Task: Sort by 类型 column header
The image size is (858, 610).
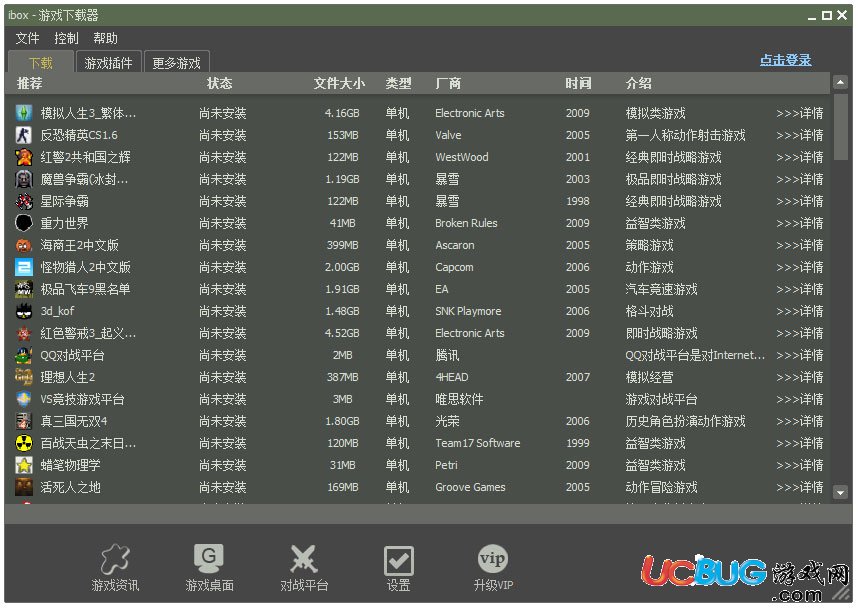Action: coord(398,83)
